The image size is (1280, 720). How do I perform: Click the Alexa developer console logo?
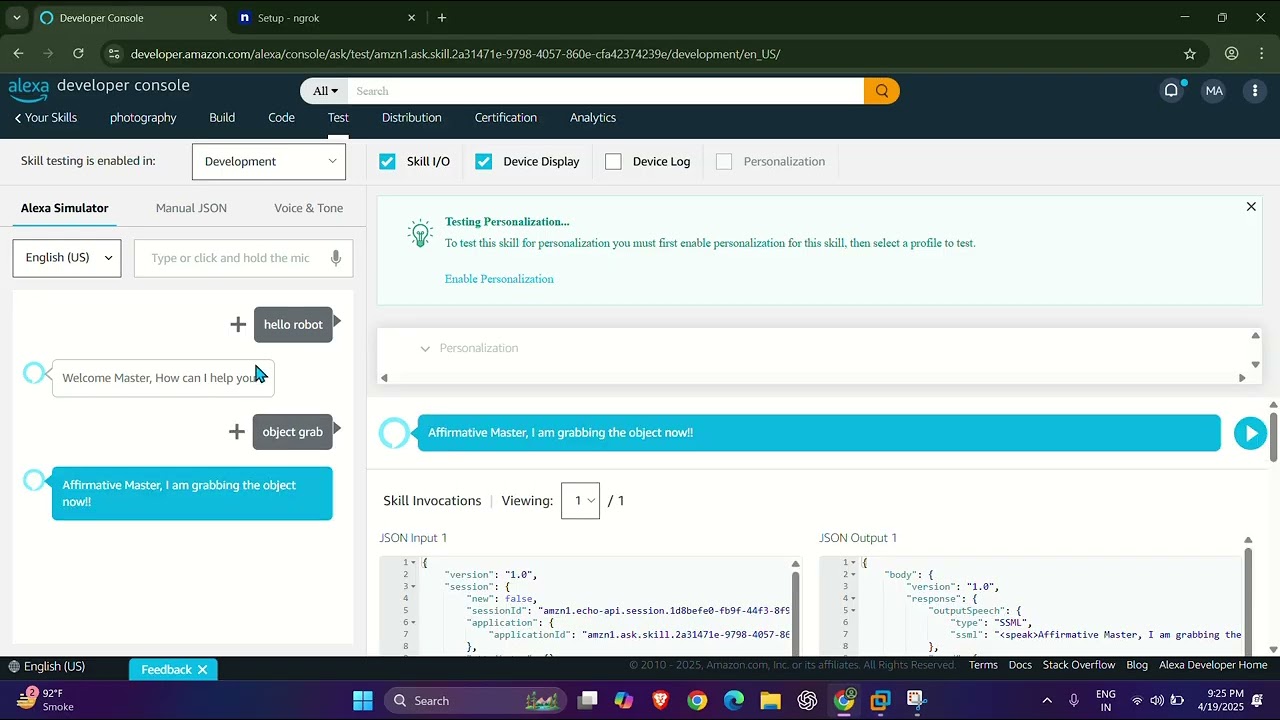click(x=99, y=88)
